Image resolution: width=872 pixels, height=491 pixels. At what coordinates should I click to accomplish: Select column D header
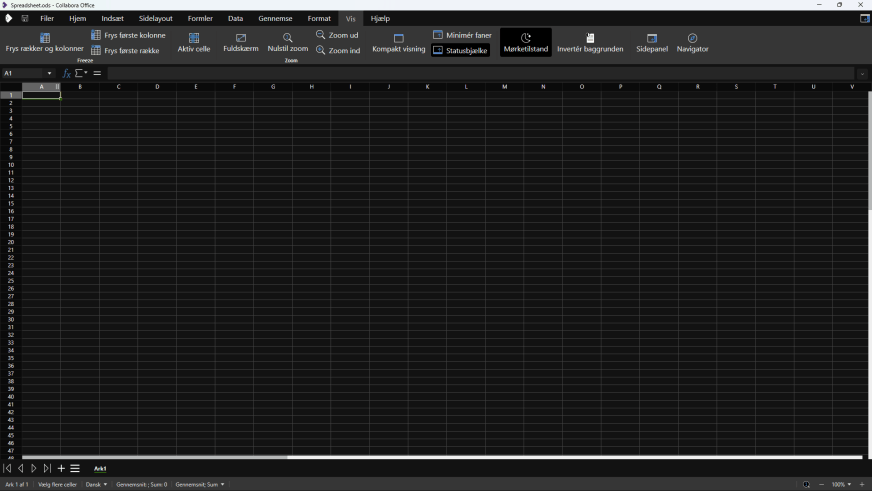pos(157,87)
